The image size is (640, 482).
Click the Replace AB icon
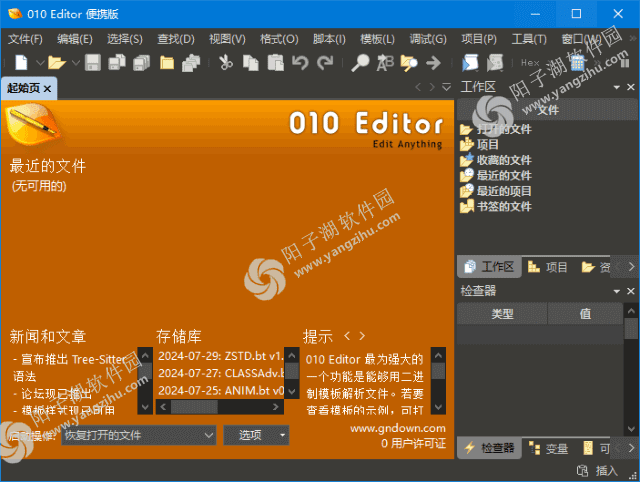coord(385,63)
